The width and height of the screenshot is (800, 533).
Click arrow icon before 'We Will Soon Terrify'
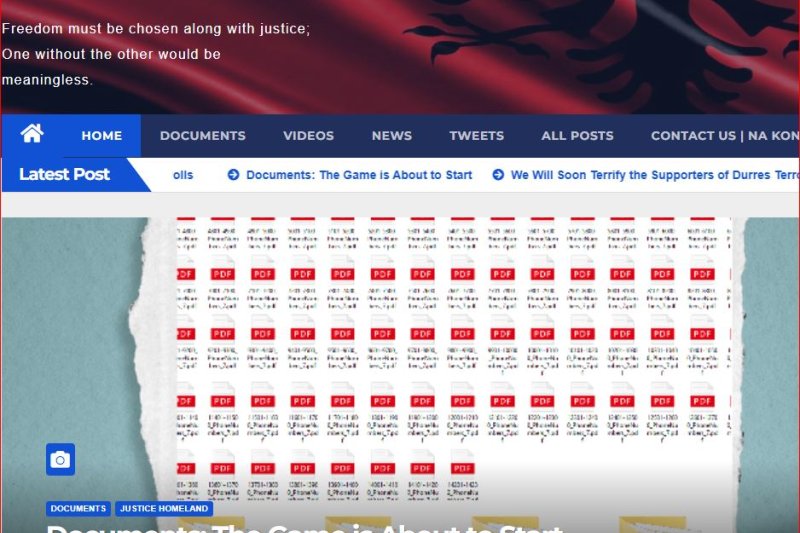pyautogui.click(x=498, y=175)
